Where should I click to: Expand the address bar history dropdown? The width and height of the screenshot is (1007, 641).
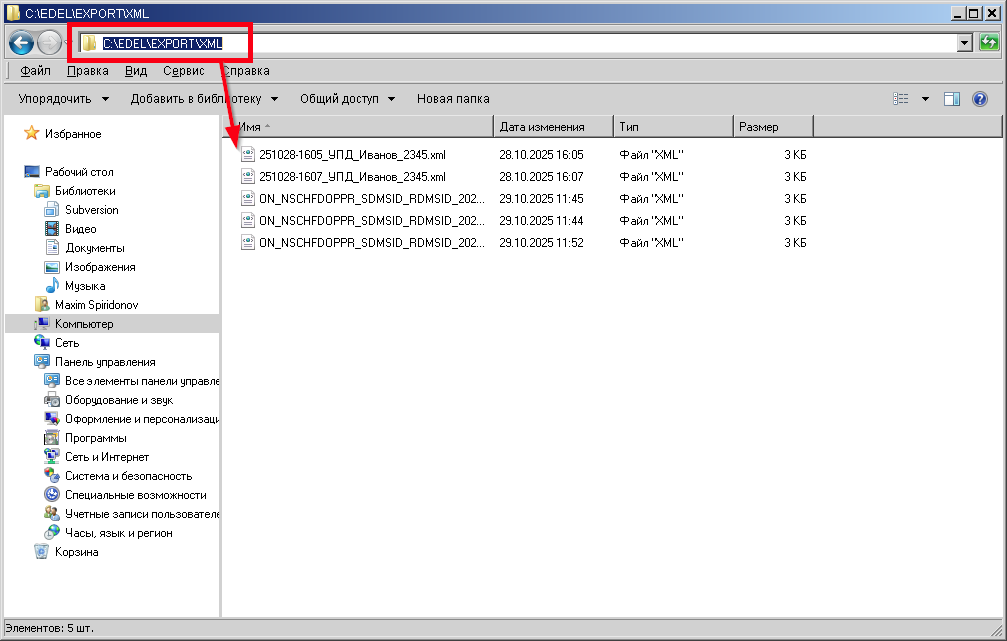point(964,43)
